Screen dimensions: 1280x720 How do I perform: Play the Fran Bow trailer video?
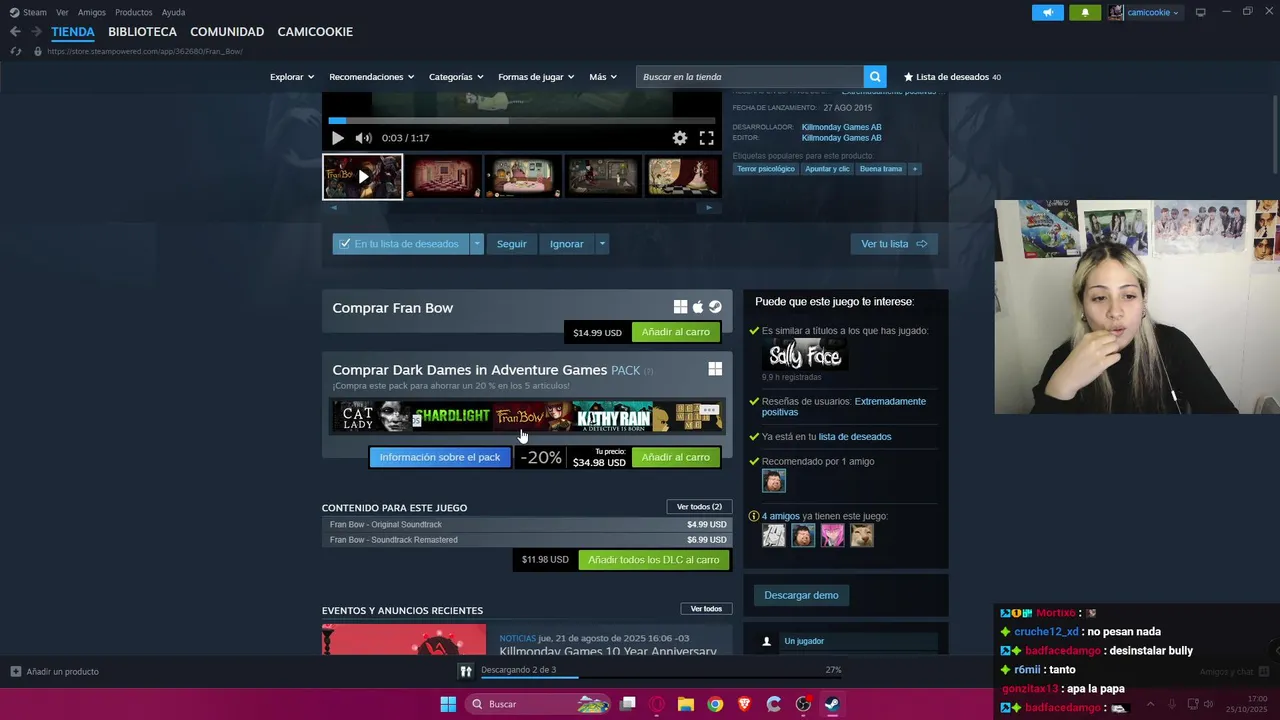pyautogui.click(x=337, y=138)
